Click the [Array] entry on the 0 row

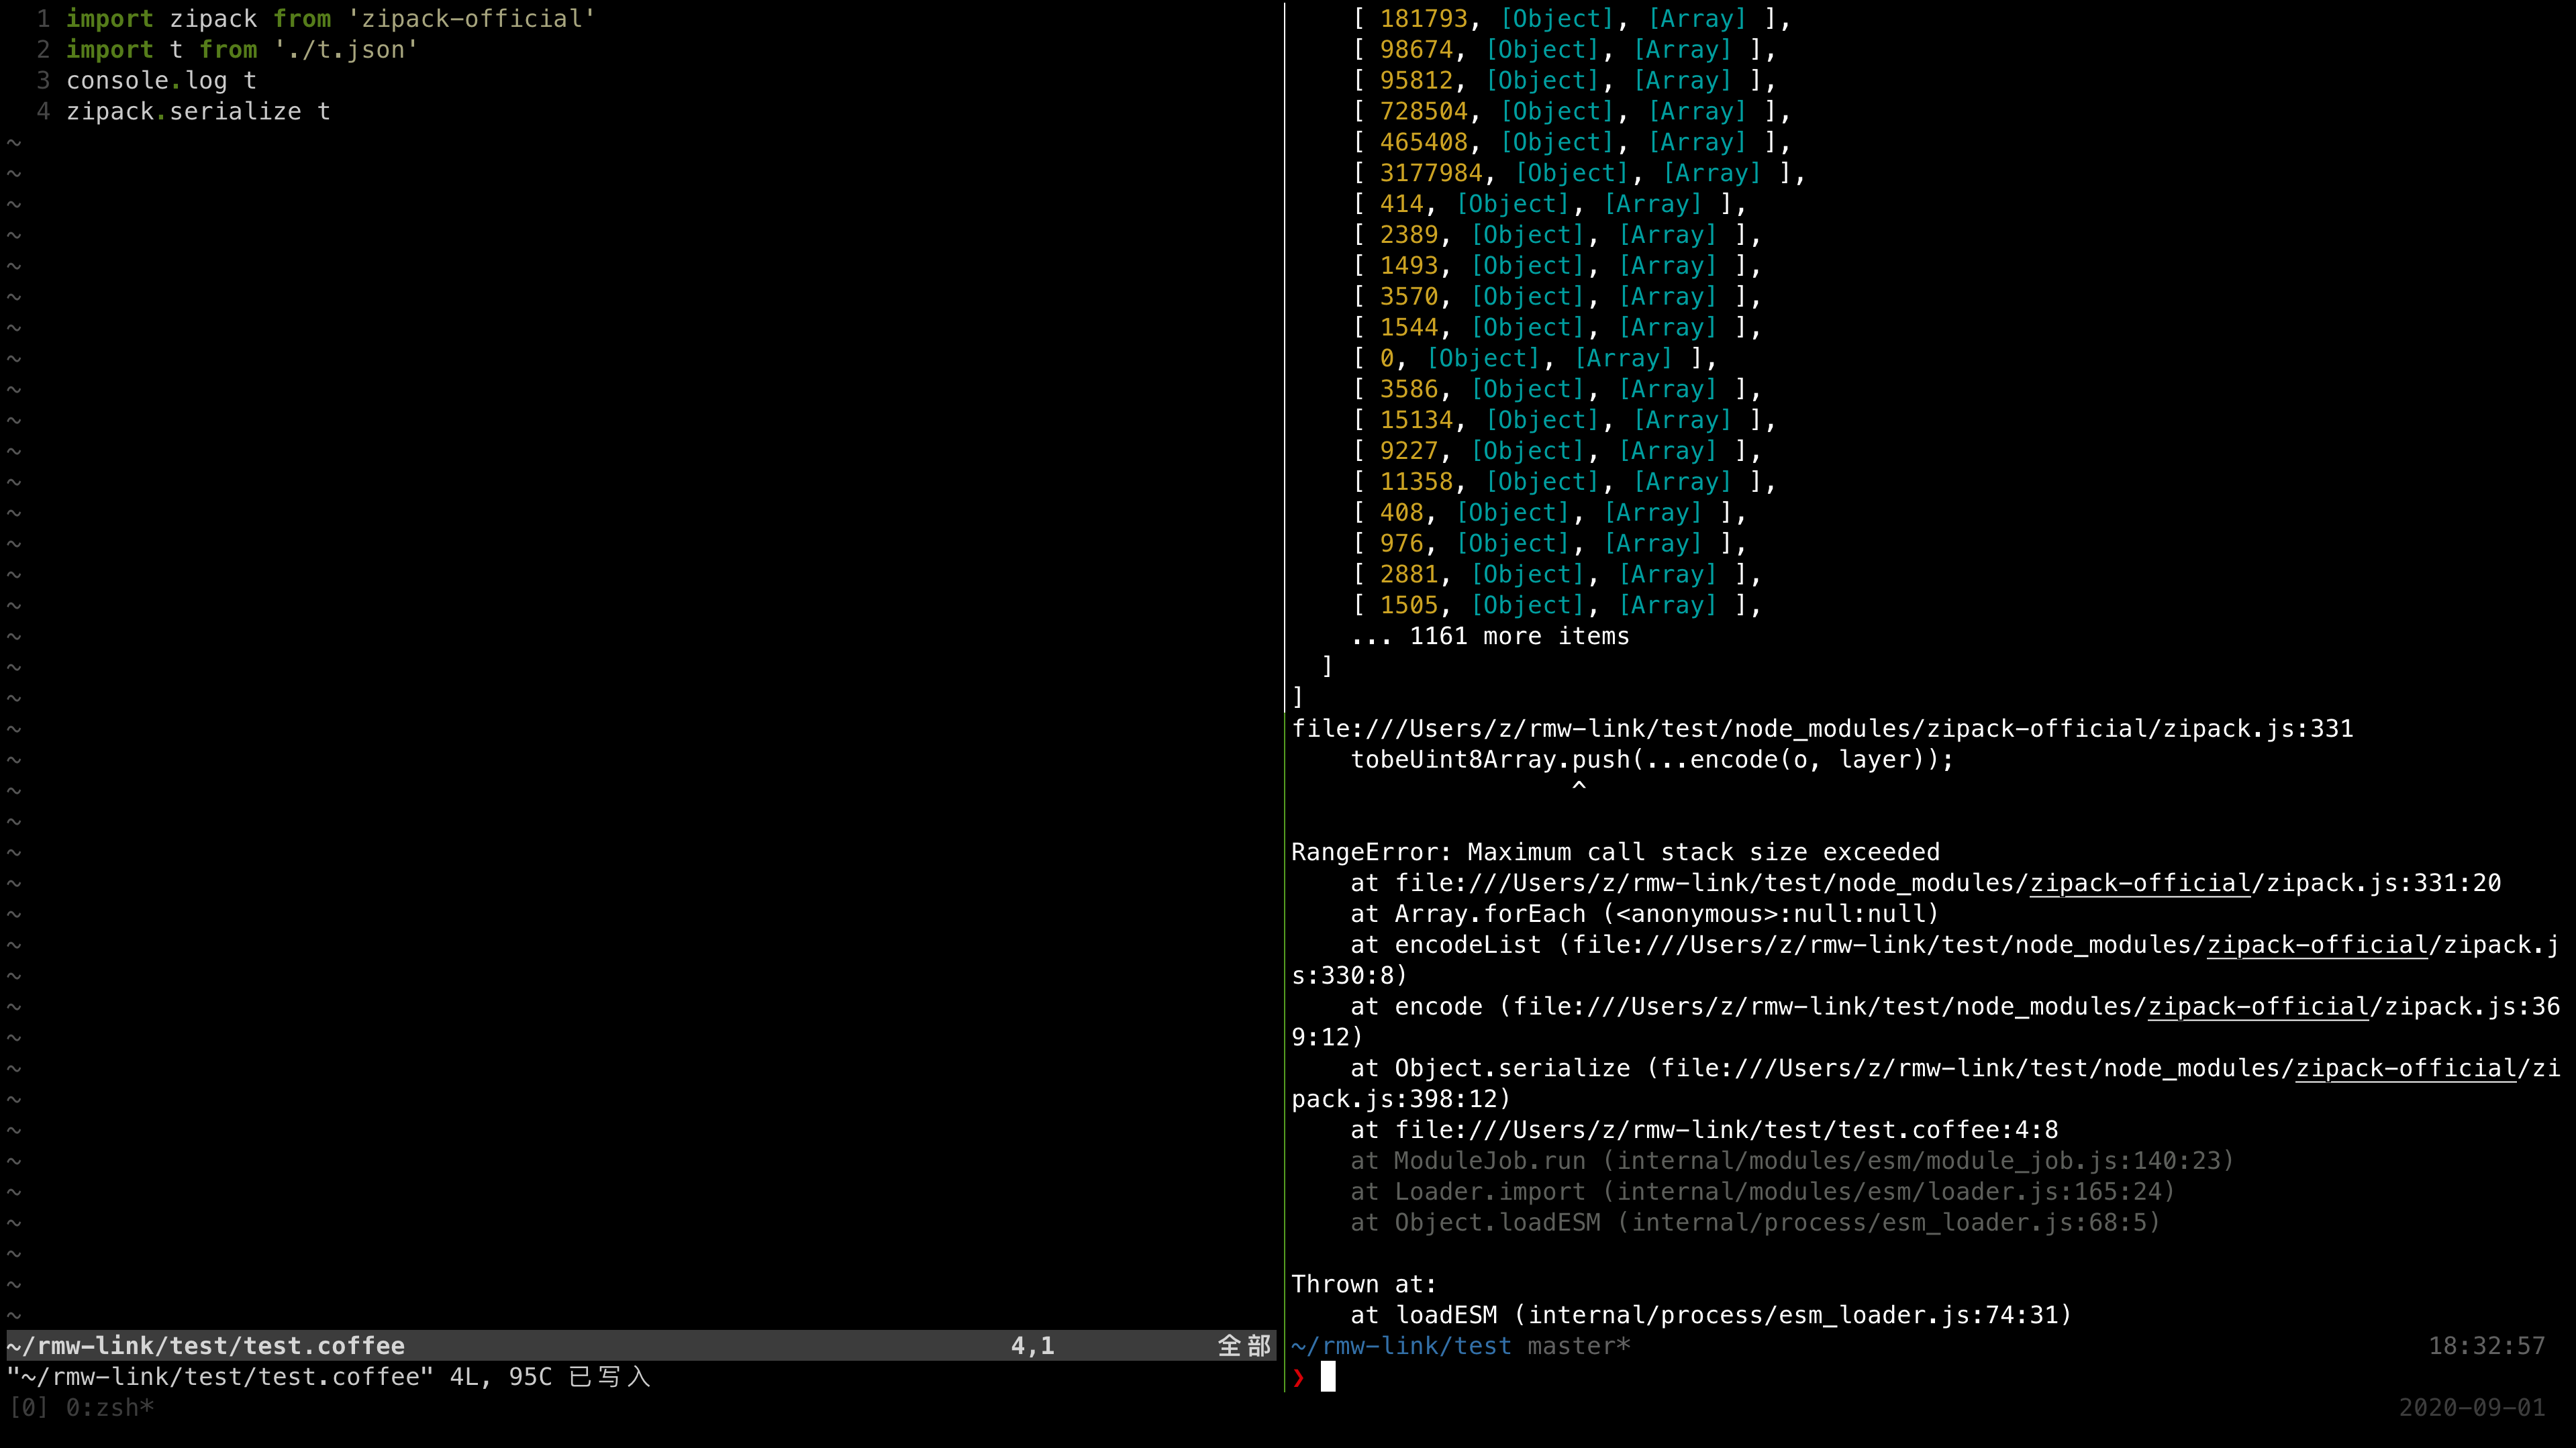point(1623,359)
